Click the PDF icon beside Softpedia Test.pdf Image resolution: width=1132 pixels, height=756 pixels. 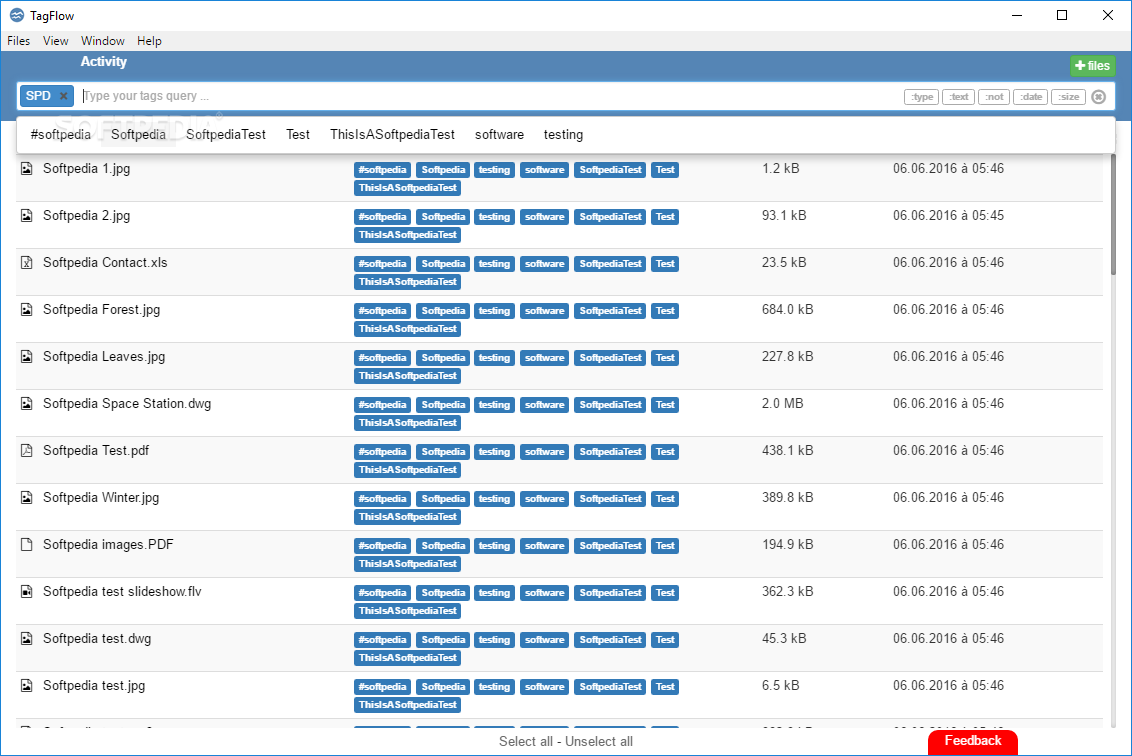pos(27,451)
